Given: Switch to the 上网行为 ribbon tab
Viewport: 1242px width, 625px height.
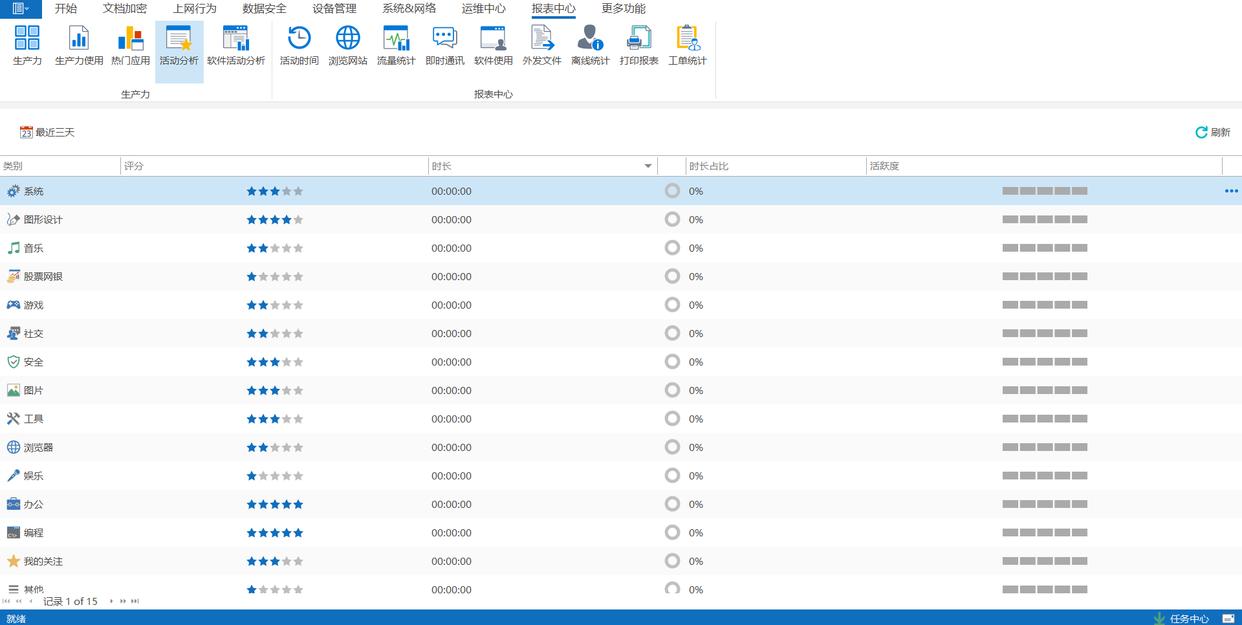Looking at the screenshot, I should (194, 9).
